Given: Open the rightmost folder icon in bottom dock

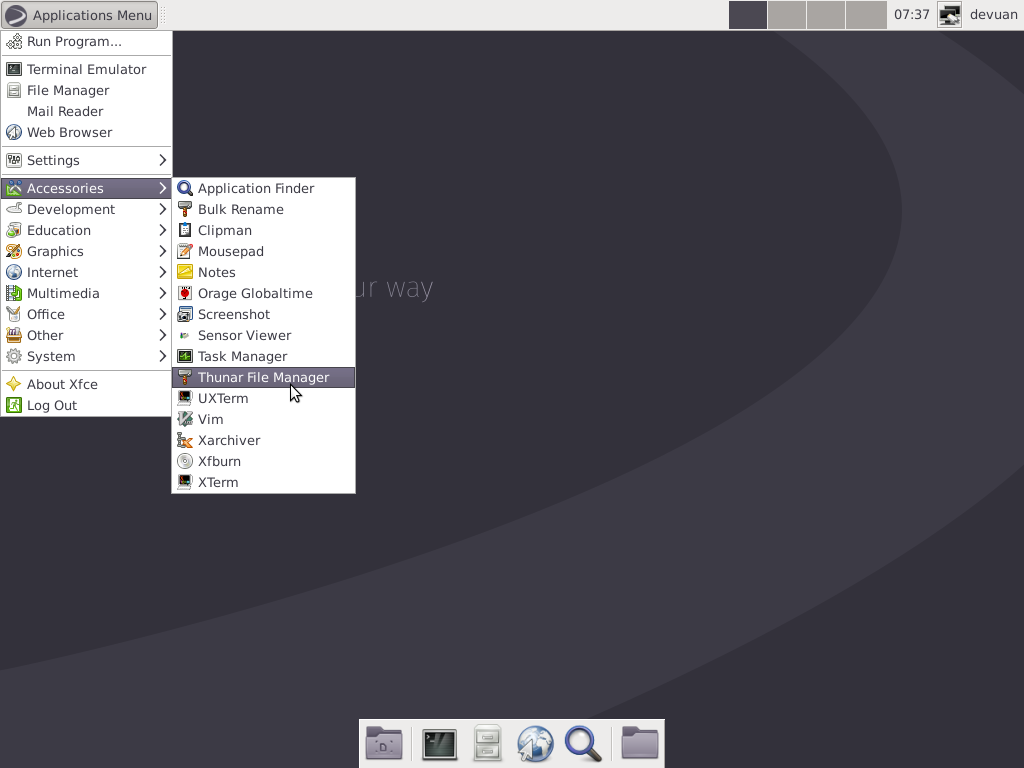Looking at the screenshot, I should [639, 743].
